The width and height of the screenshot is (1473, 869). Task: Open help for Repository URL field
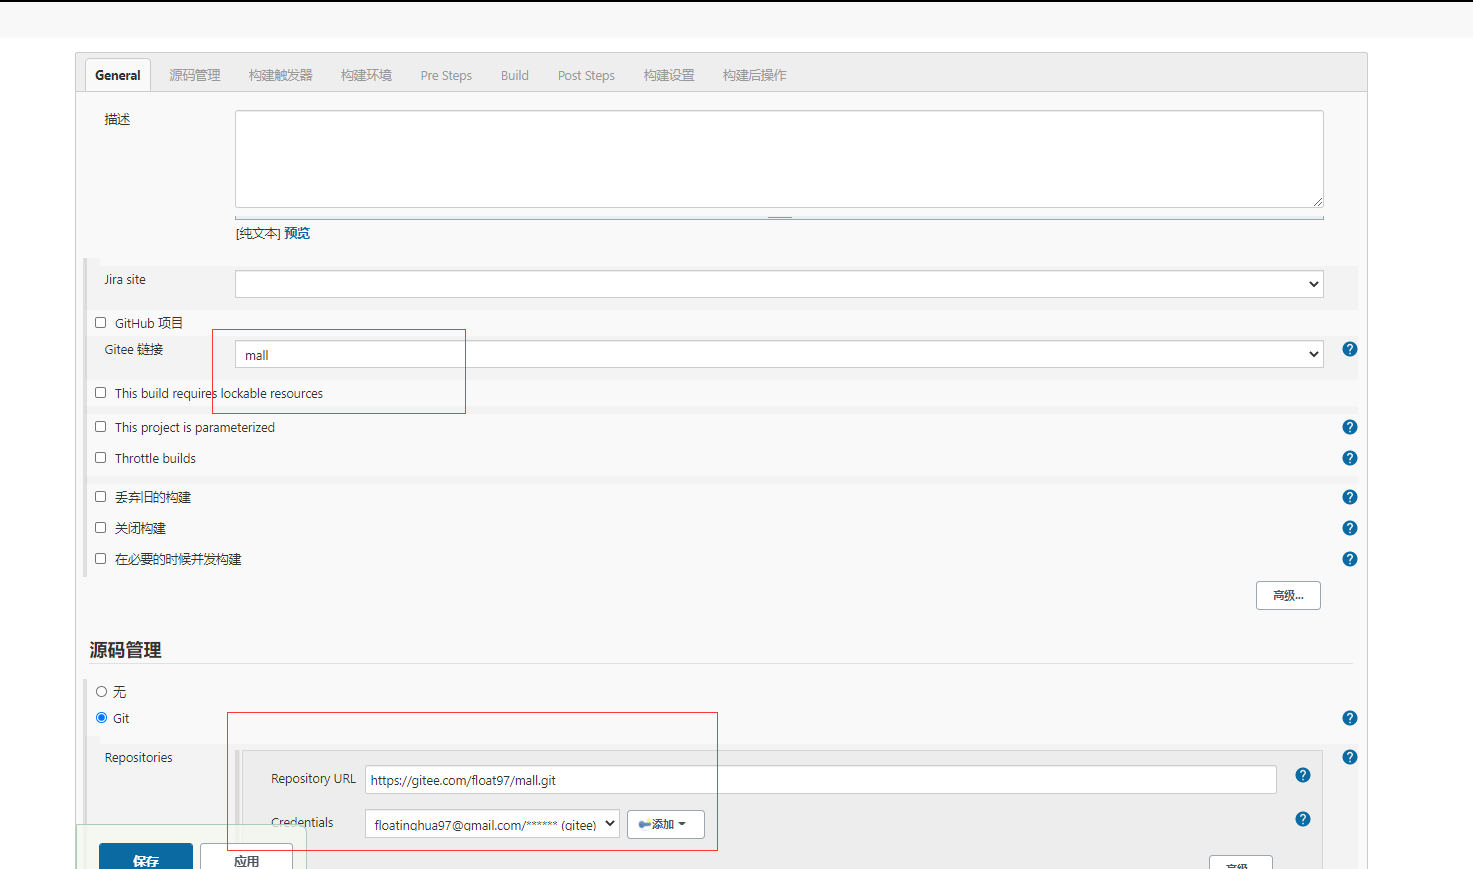[1303, 775]
